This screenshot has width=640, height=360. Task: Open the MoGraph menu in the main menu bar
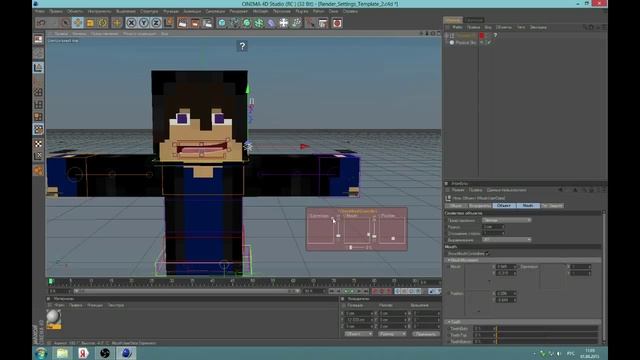click(260, 11)
